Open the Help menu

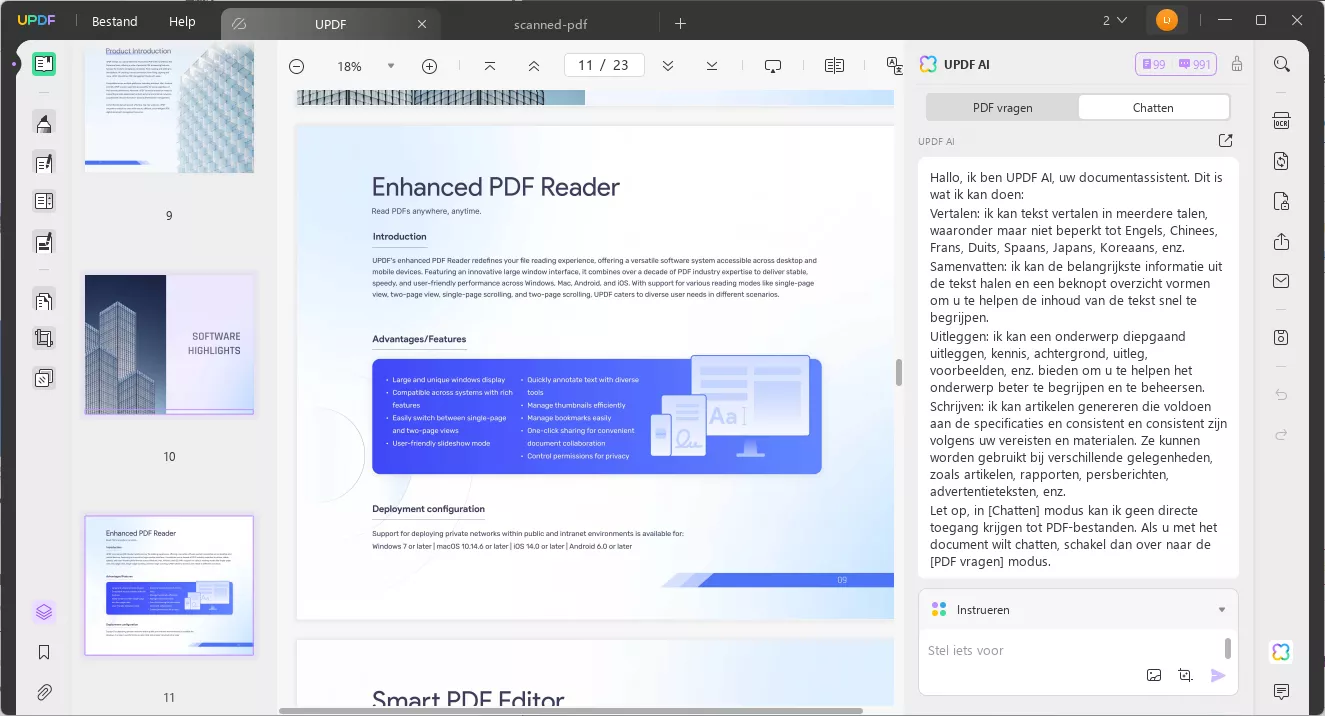click(182, 21)
